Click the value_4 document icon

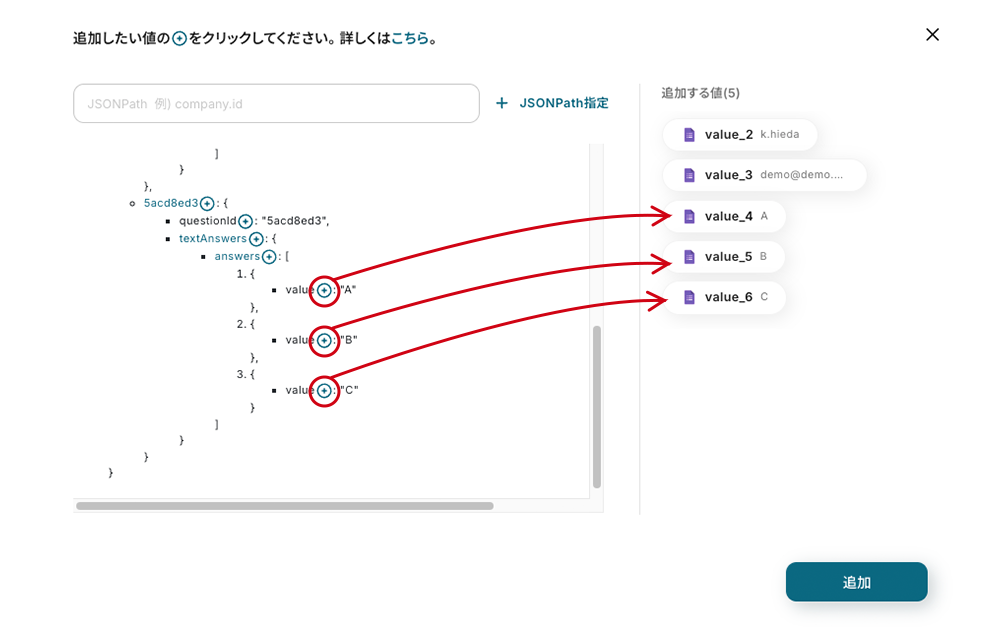689,216
